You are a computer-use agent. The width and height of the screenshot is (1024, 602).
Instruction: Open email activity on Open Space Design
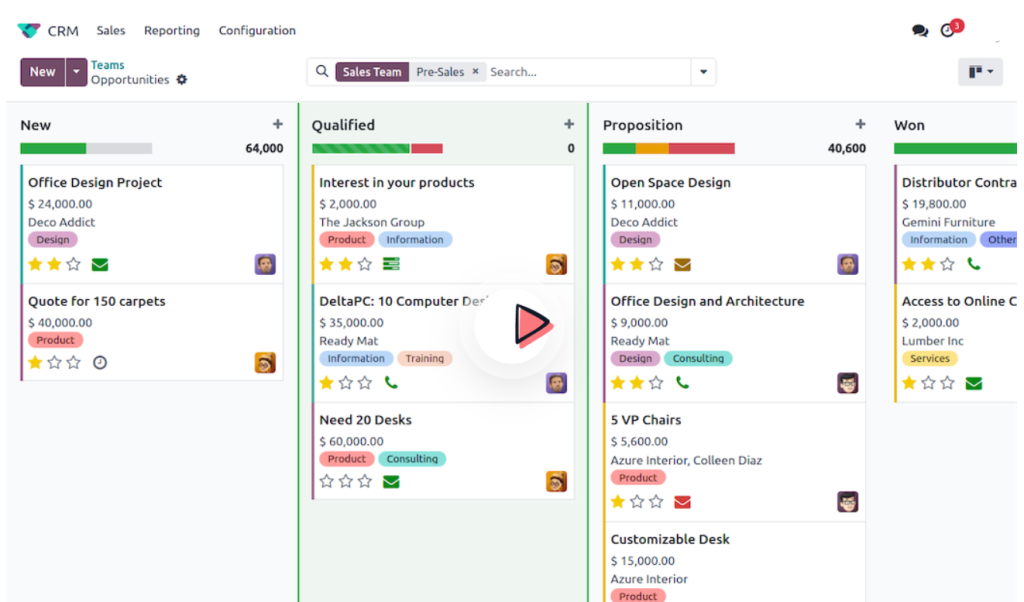coord(682,264)
